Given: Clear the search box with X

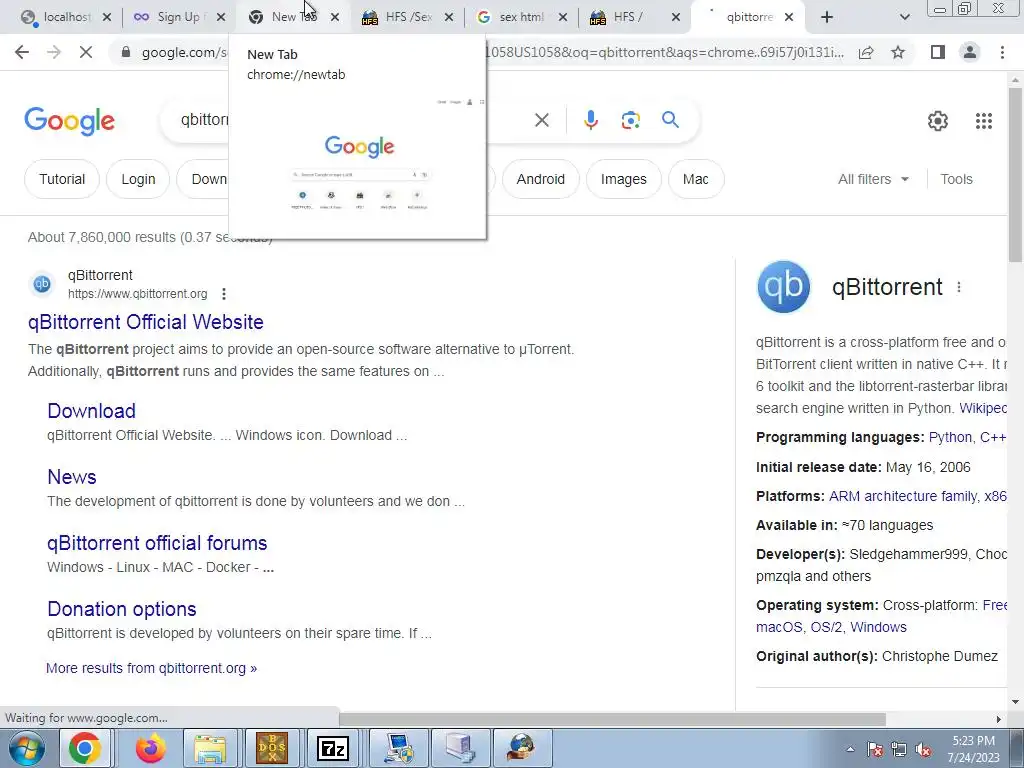Looking at the screenshot, I should point(541,120).
